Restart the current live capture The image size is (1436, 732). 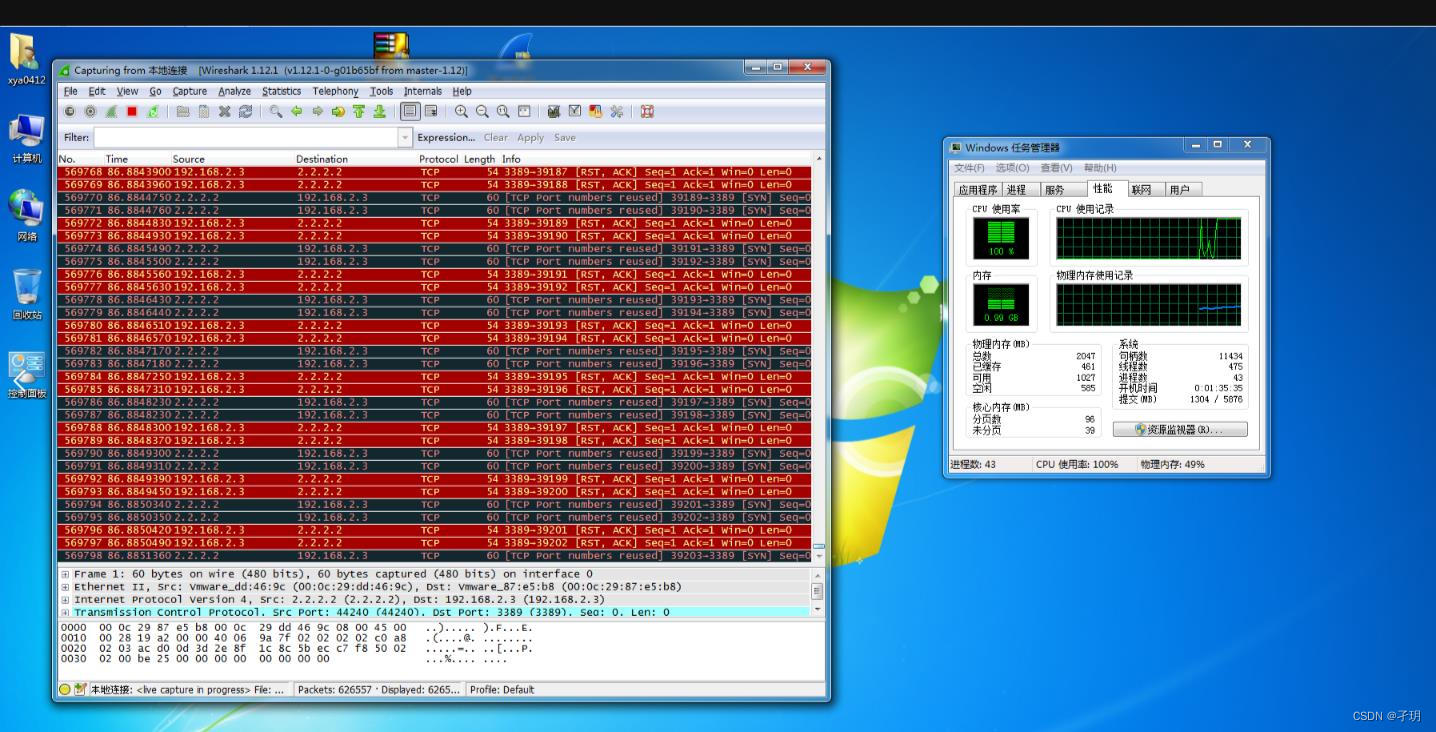coord(151,111)
